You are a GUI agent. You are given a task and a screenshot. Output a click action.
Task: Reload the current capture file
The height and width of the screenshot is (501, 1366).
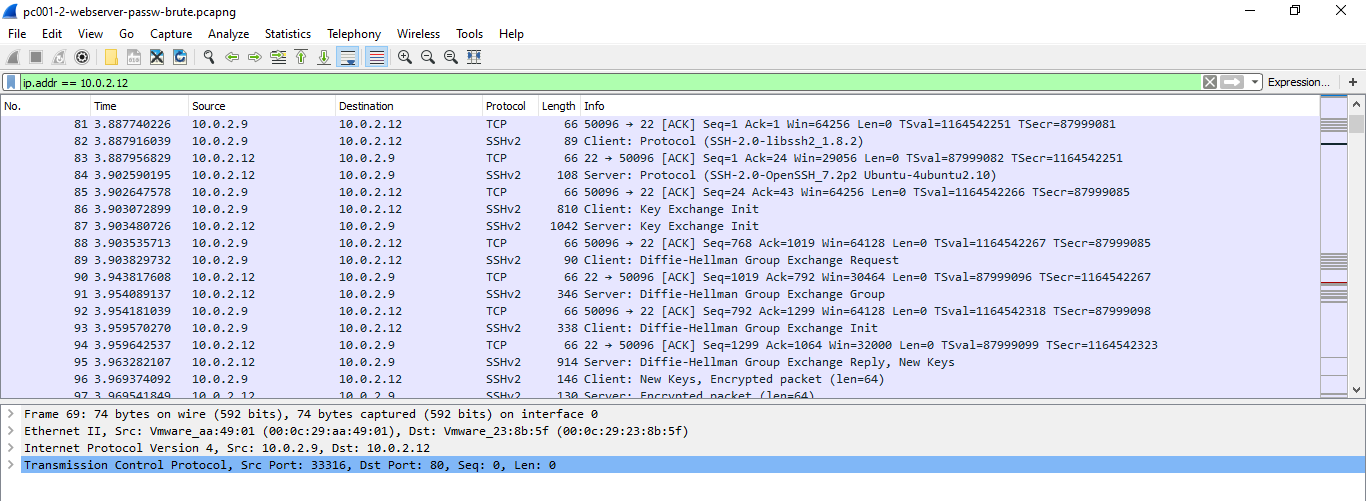pyautogui.click(x=180, y=57)
